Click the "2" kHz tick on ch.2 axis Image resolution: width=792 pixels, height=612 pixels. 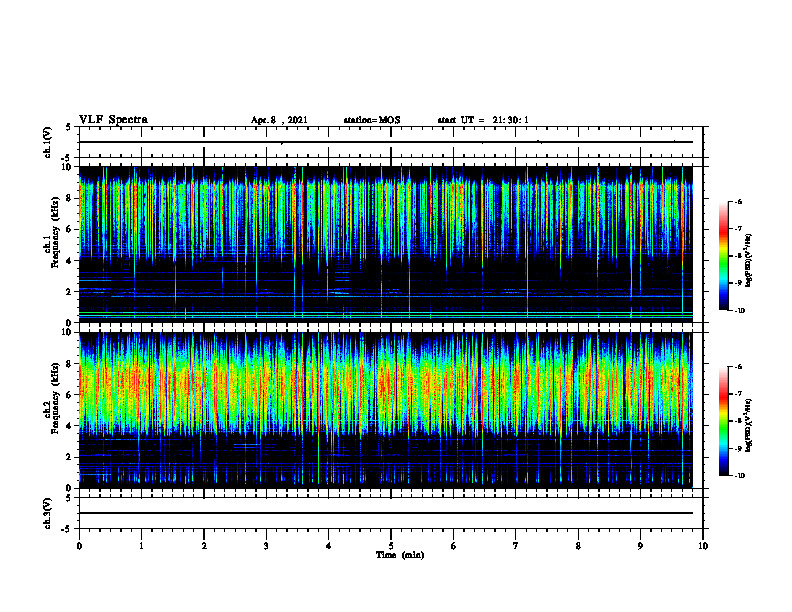point(69,457)
